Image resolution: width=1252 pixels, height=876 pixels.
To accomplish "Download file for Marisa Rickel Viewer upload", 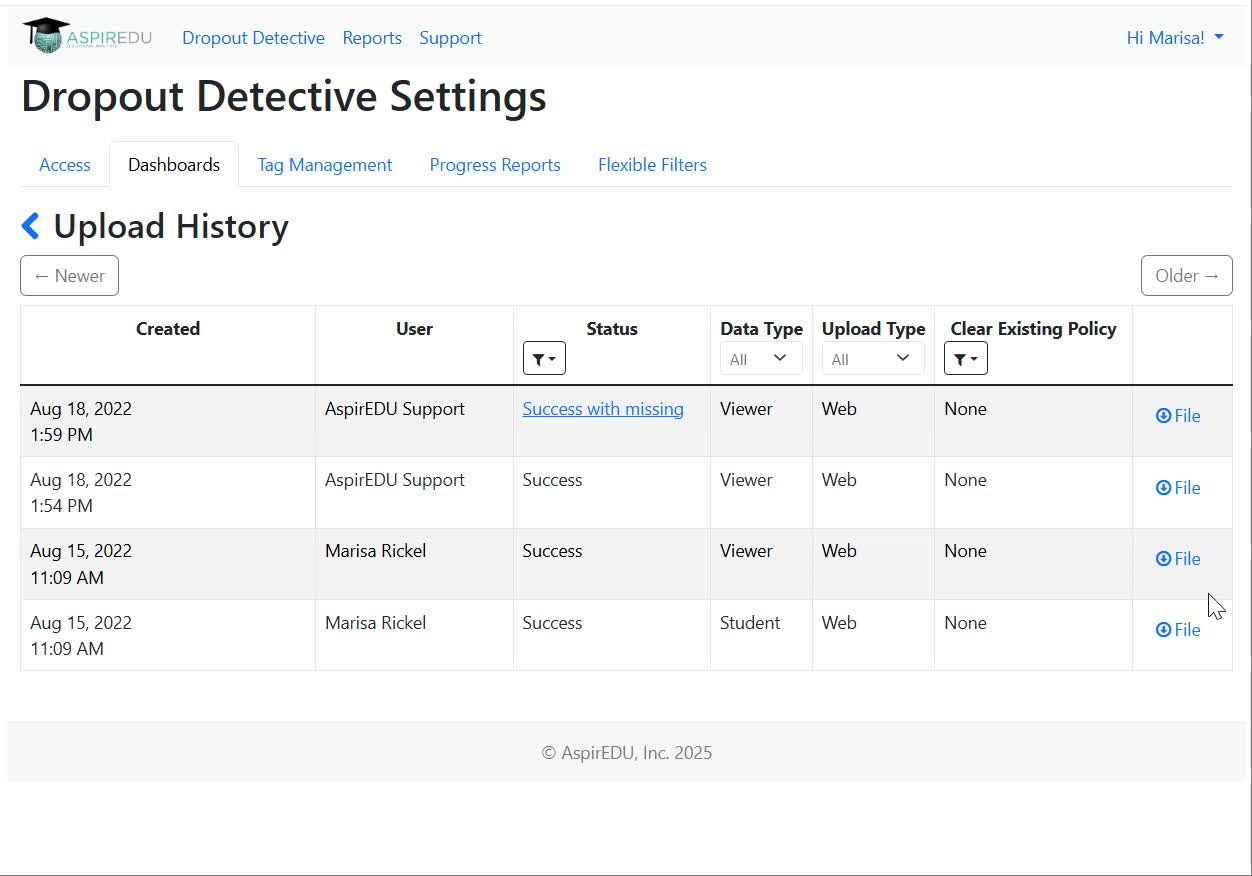I will coord(1178,559).
